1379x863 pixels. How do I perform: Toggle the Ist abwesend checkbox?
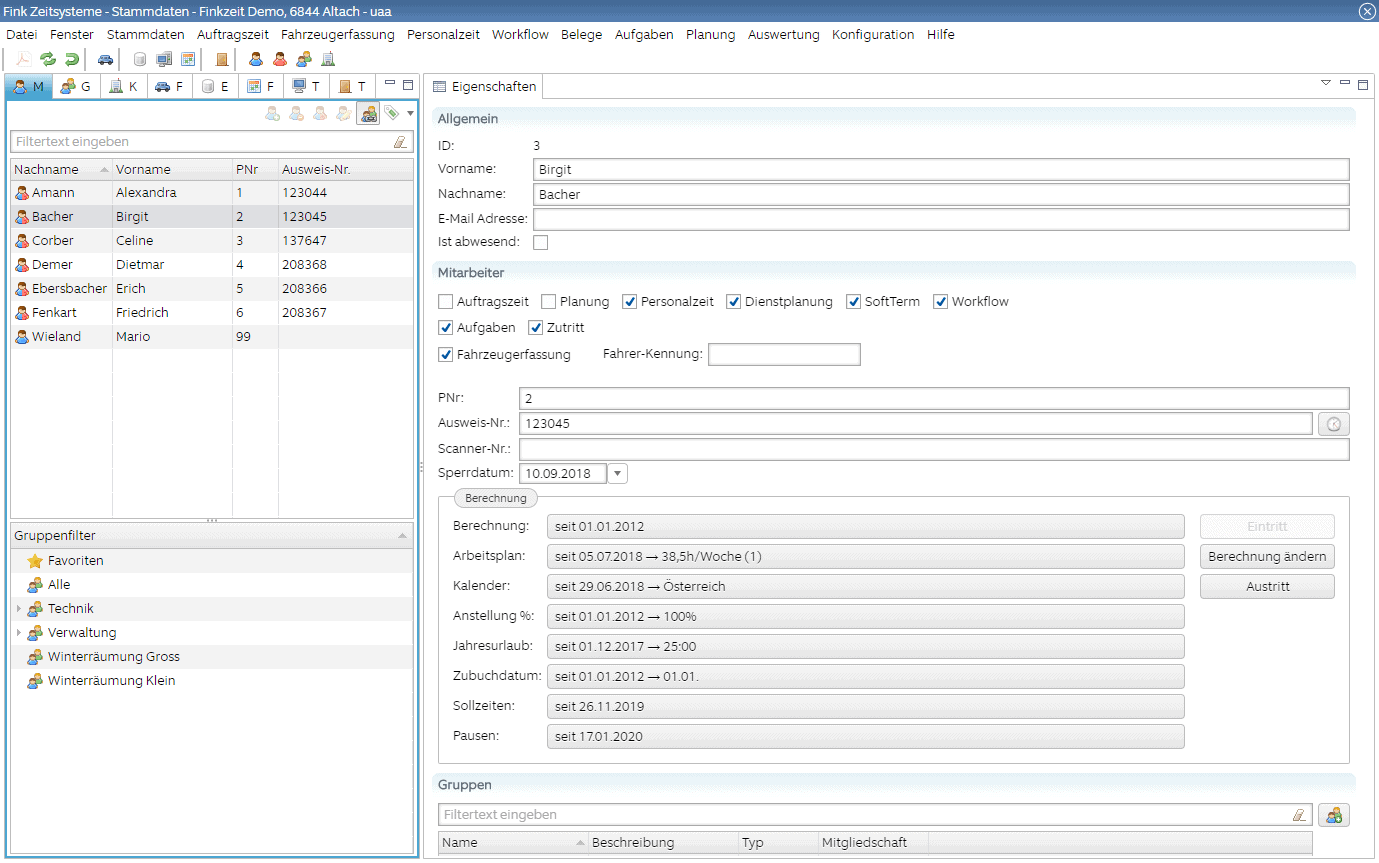point(541,242)
